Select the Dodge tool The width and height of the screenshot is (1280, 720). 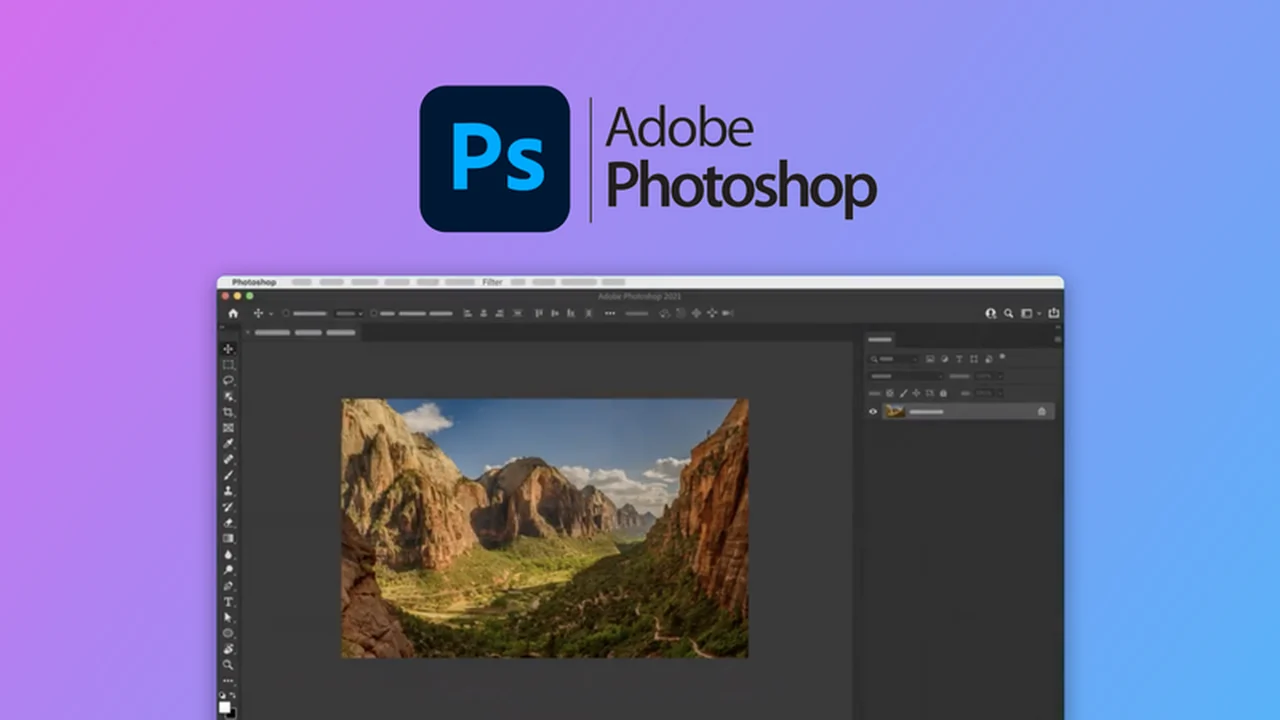(228, 570)
